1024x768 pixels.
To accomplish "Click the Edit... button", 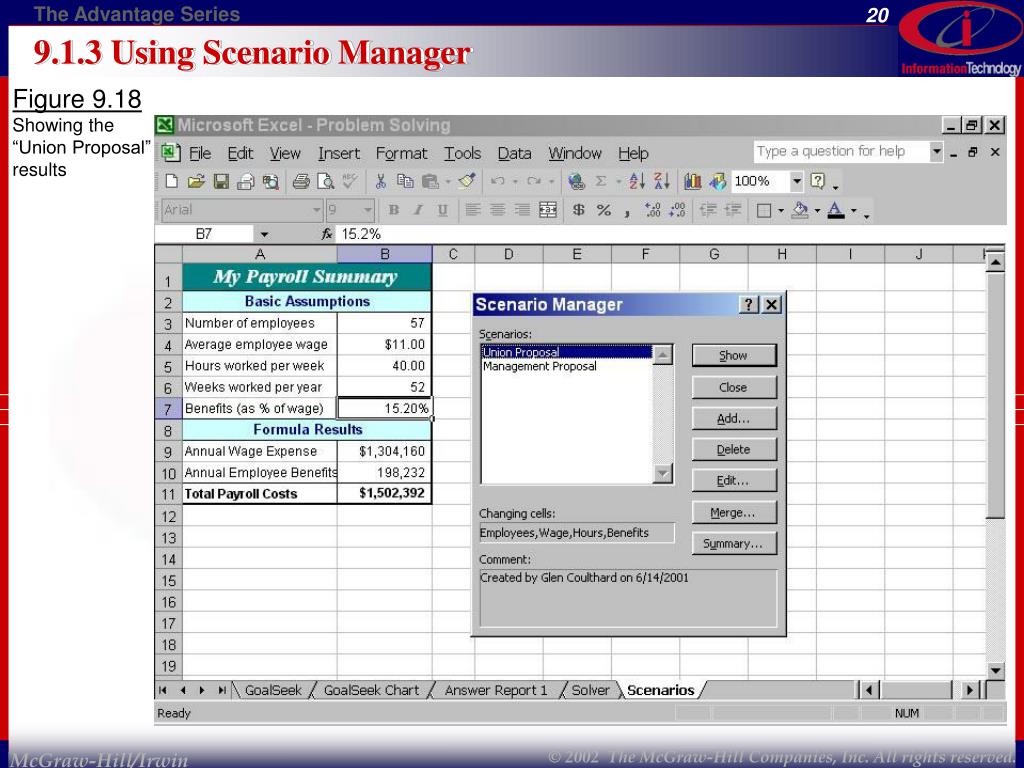I will [733, 481].
